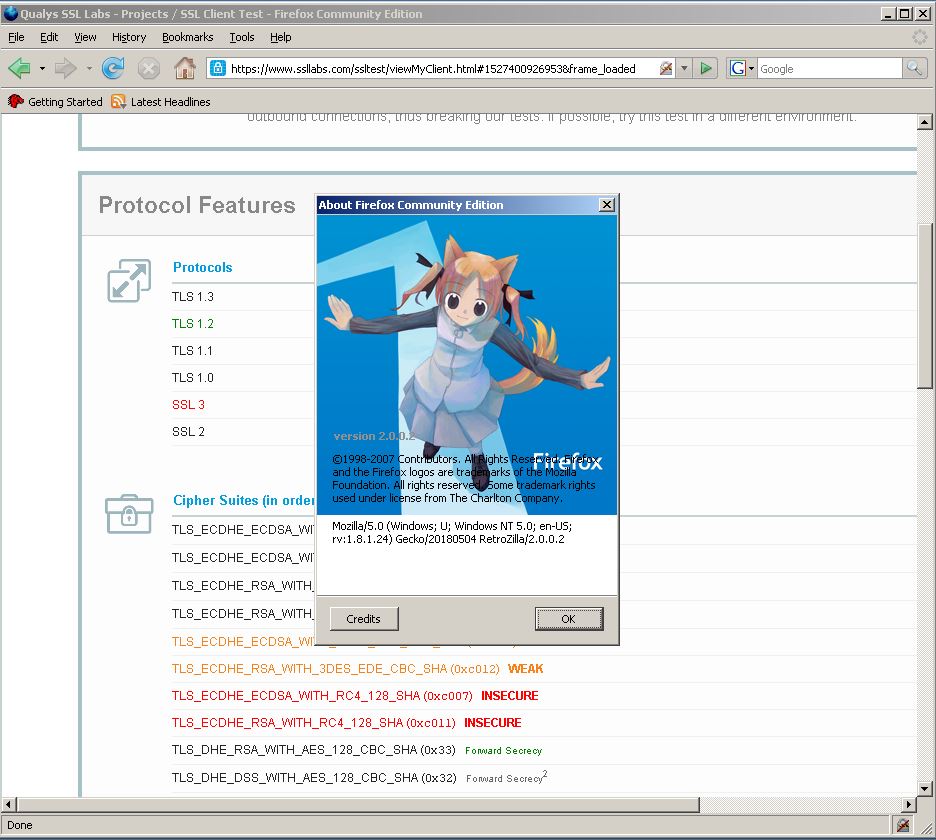This screenshot has width=936, height=840.
Task: Click TLS_ECDHE_RSA_WITH_RC4_128_SHA cipher text
Action: pos(313,722)
